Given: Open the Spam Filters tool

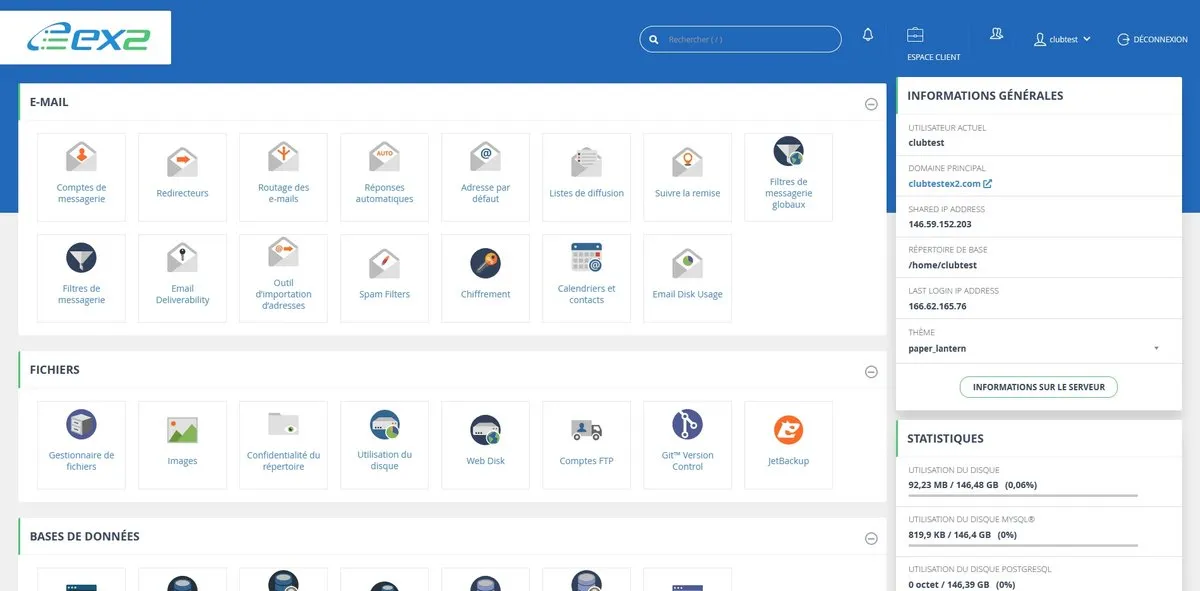Looking at the screenshot, I should (384, 278).
